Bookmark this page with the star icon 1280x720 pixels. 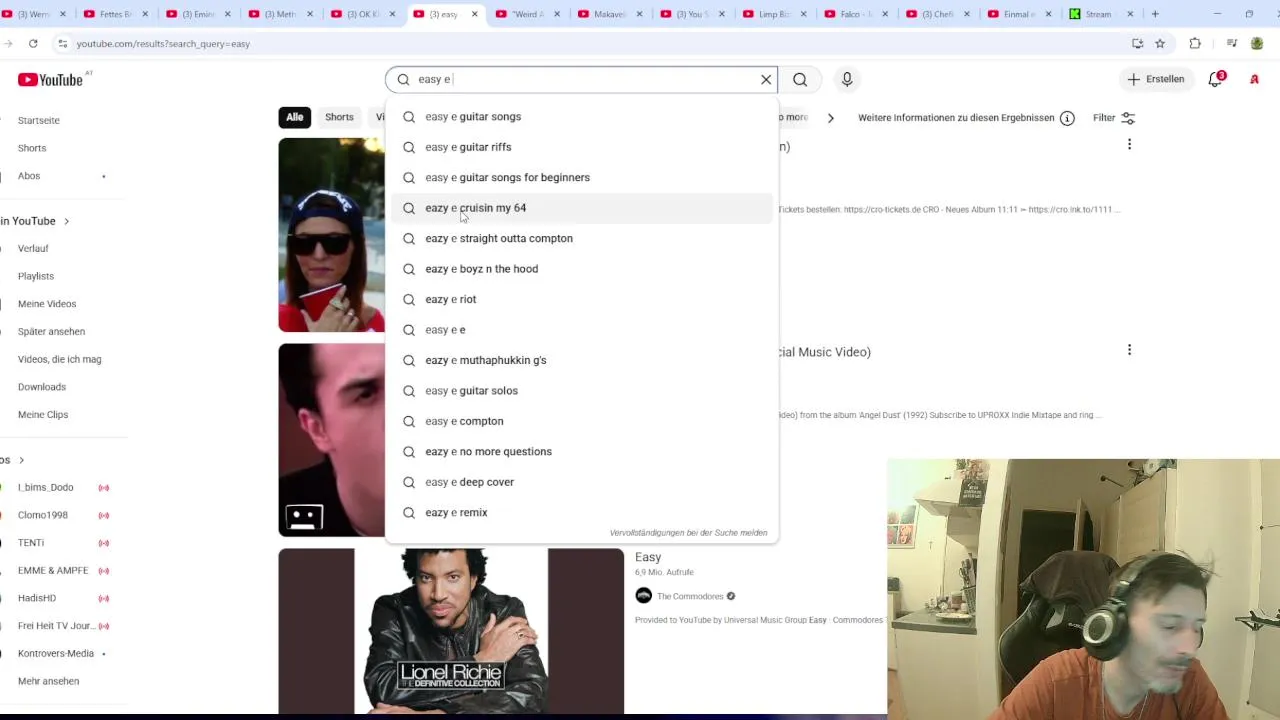point(1160,44)
